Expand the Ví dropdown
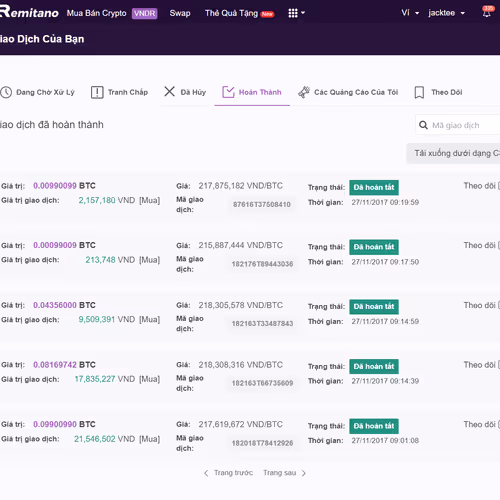500x500 pixels. 410,13
